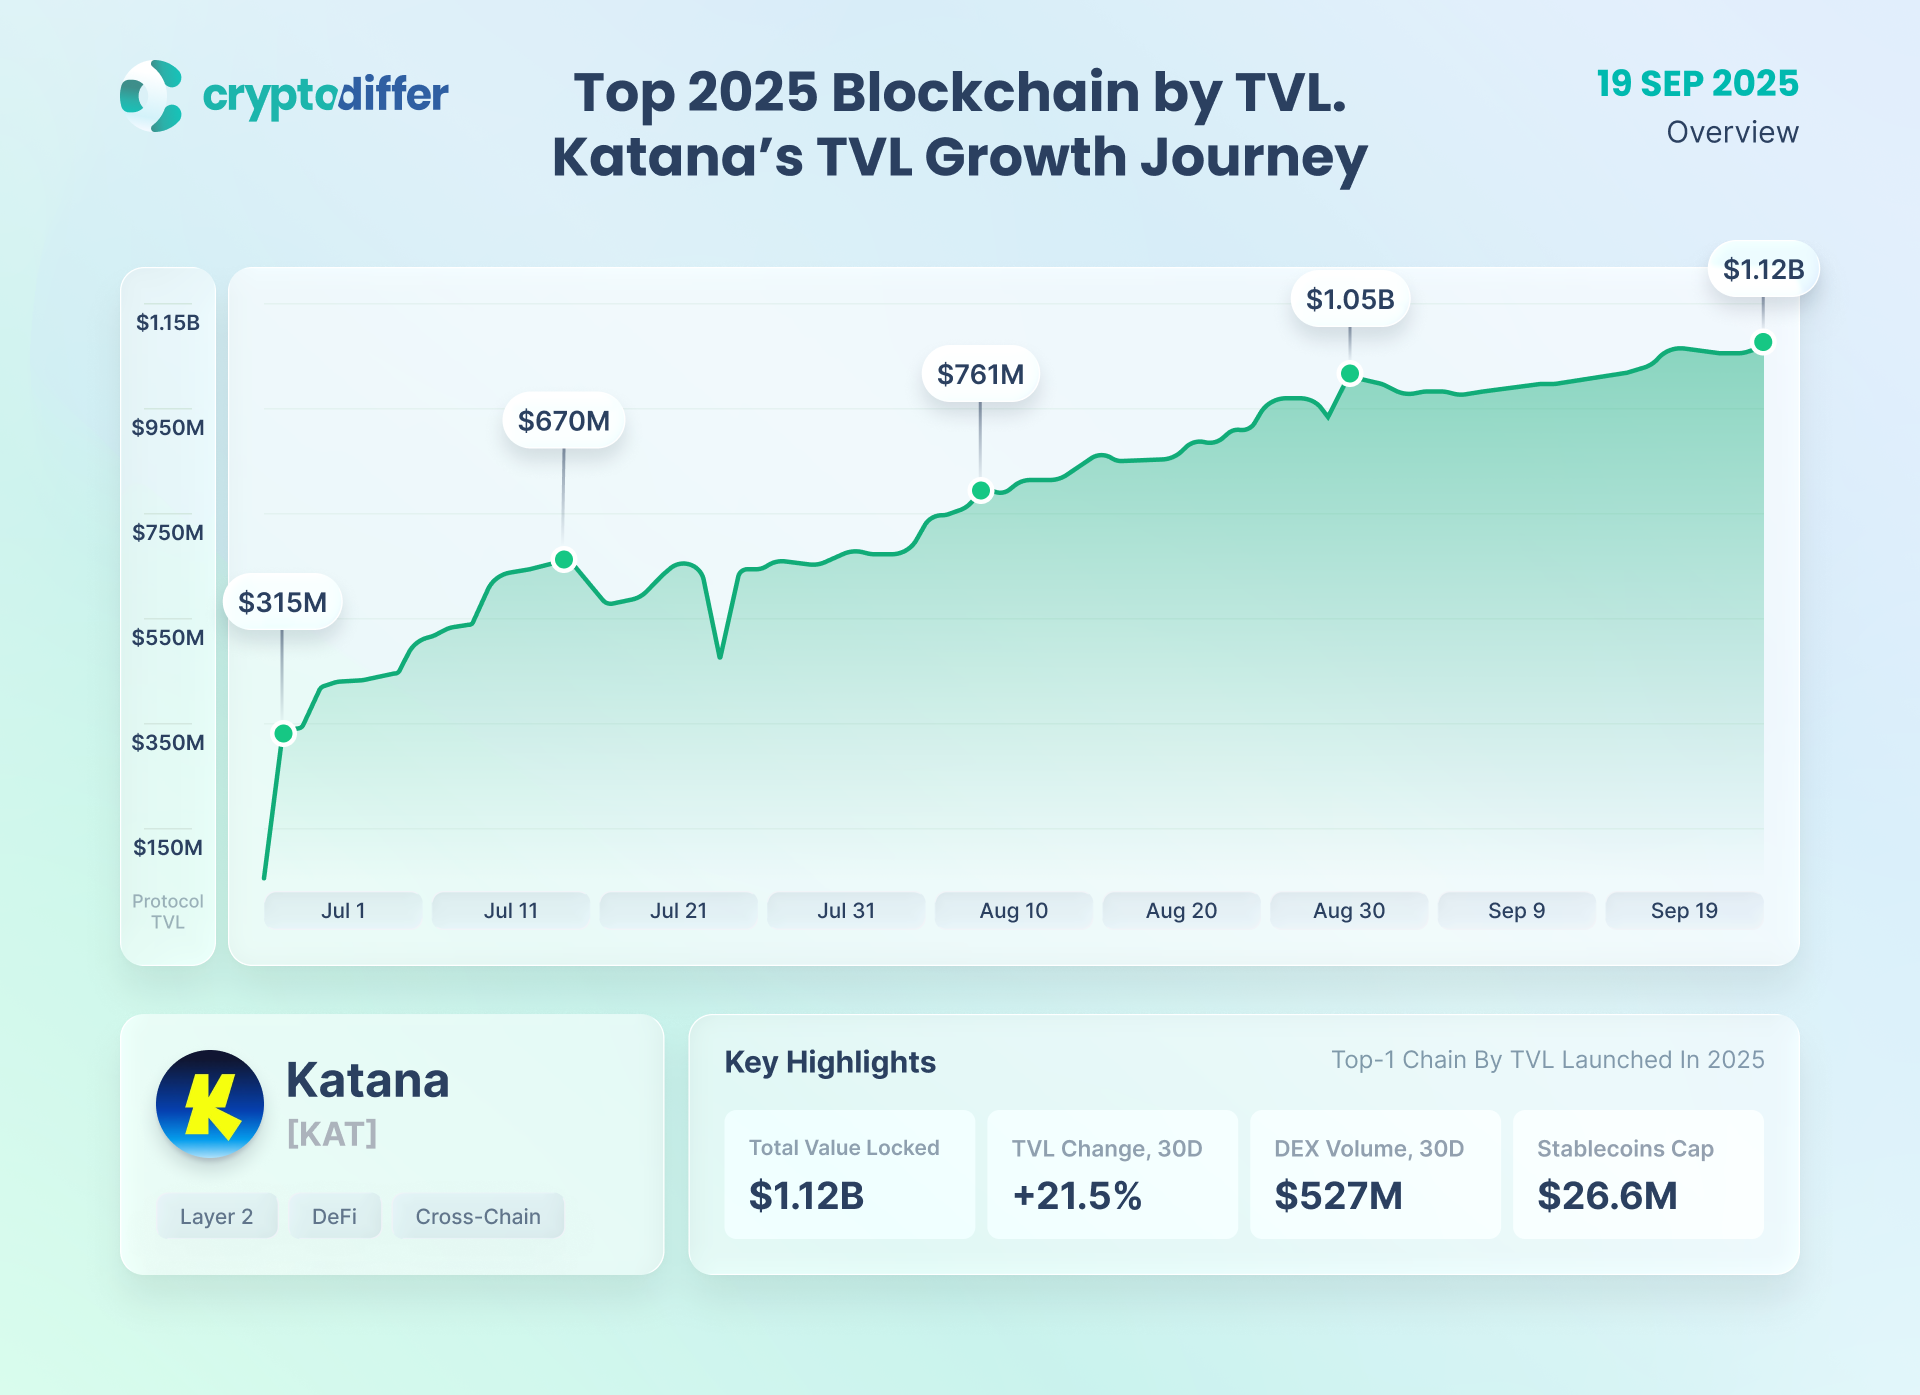The height and width of the screenshot is (1395, 1920).
Task: Open the Total Value Locked card
Action: click(849, 1174)
